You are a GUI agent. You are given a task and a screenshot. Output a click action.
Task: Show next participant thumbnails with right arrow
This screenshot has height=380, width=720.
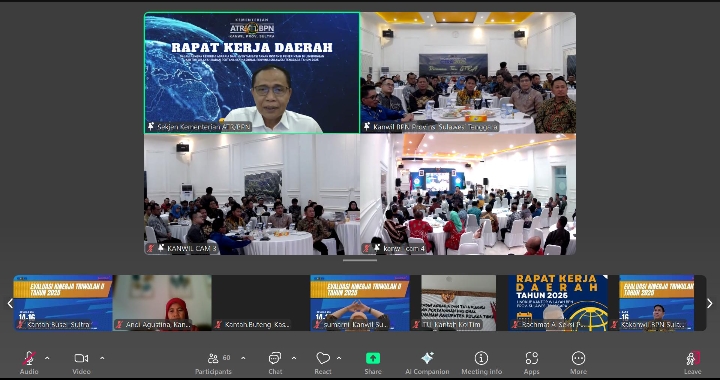coord(710,303)
